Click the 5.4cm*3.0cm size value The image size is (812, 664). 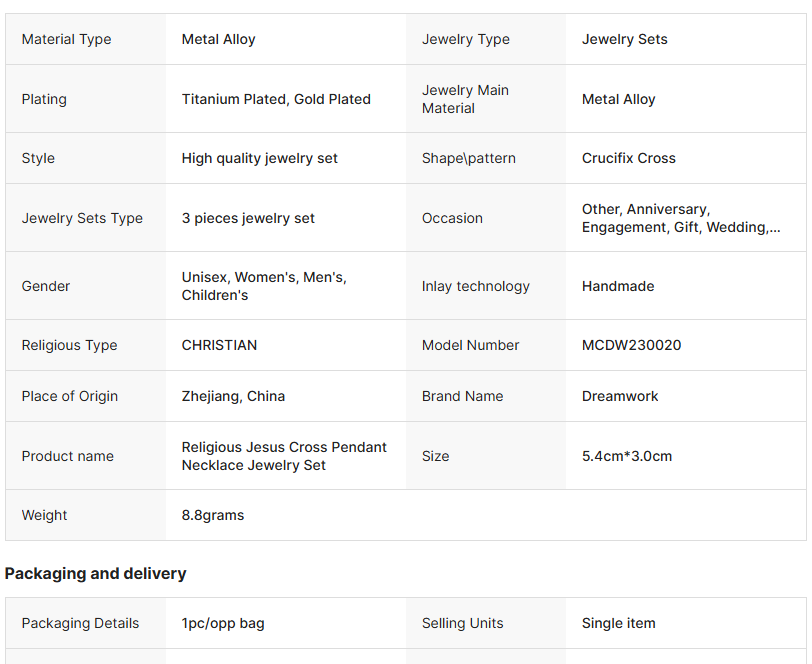627,456
